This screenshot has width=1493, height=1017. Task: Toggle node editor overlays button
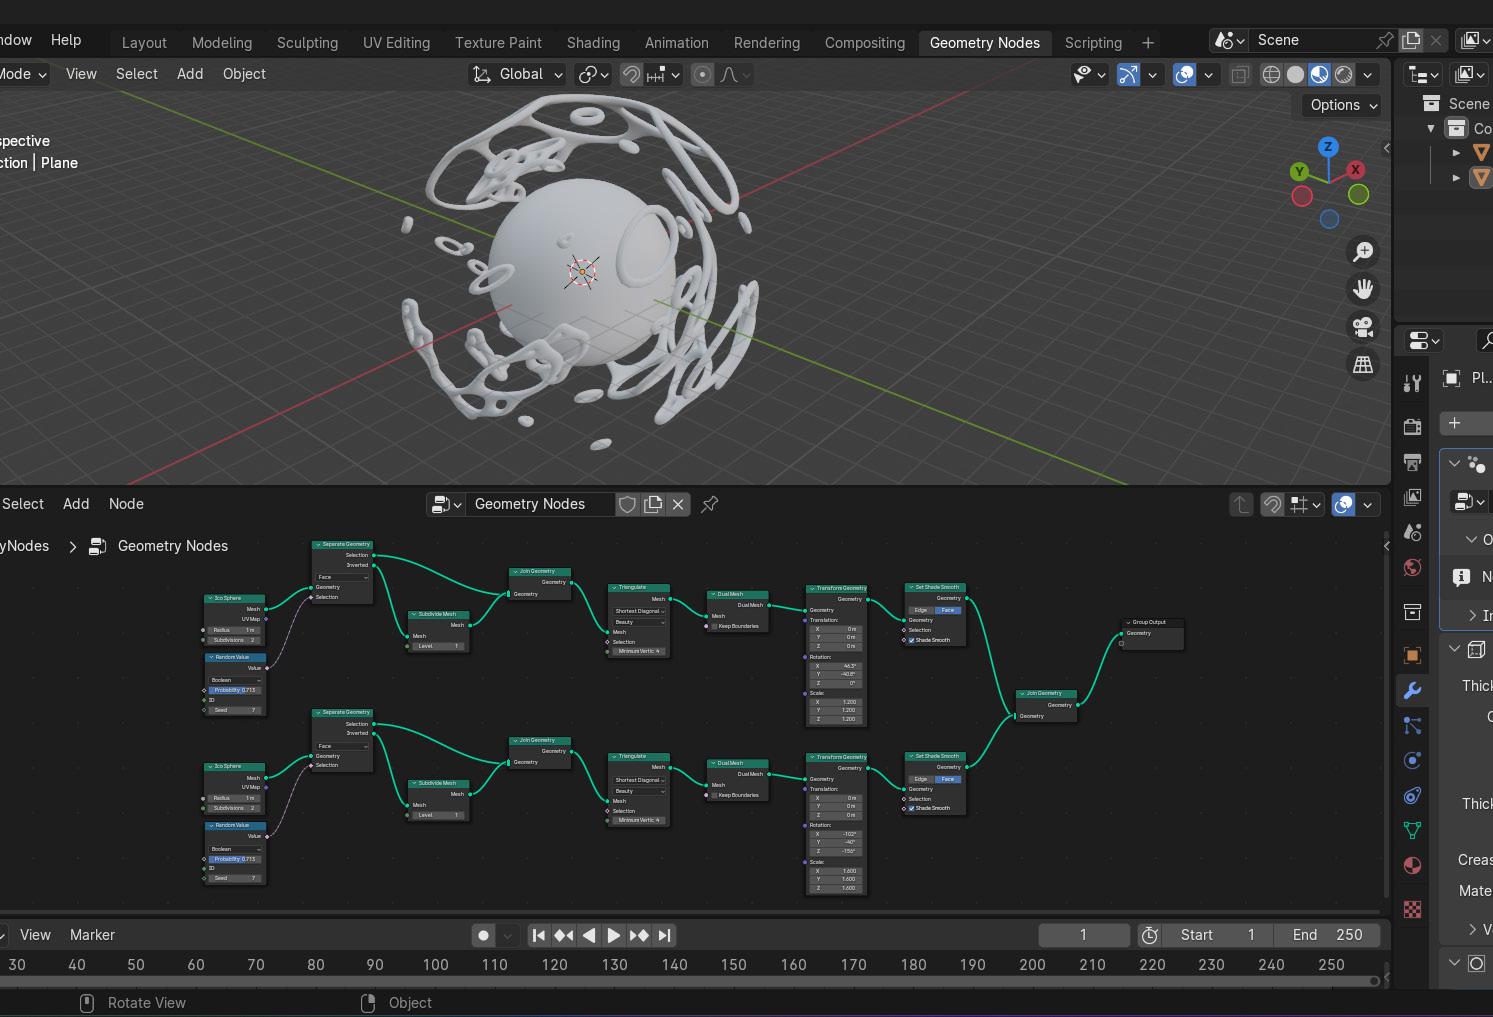coord(1343,504)
